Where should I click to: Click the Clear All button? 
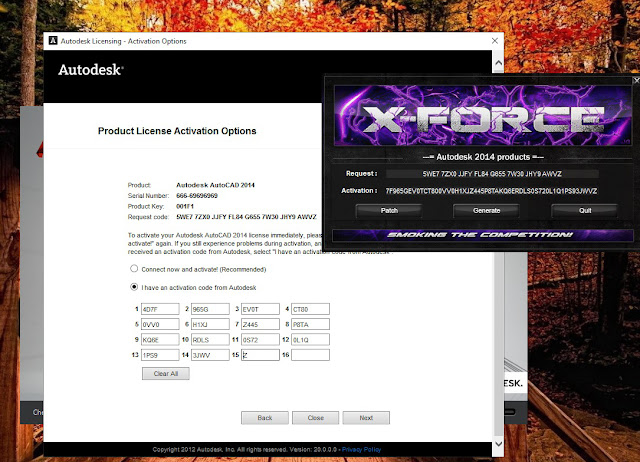(x=166, y=373)
